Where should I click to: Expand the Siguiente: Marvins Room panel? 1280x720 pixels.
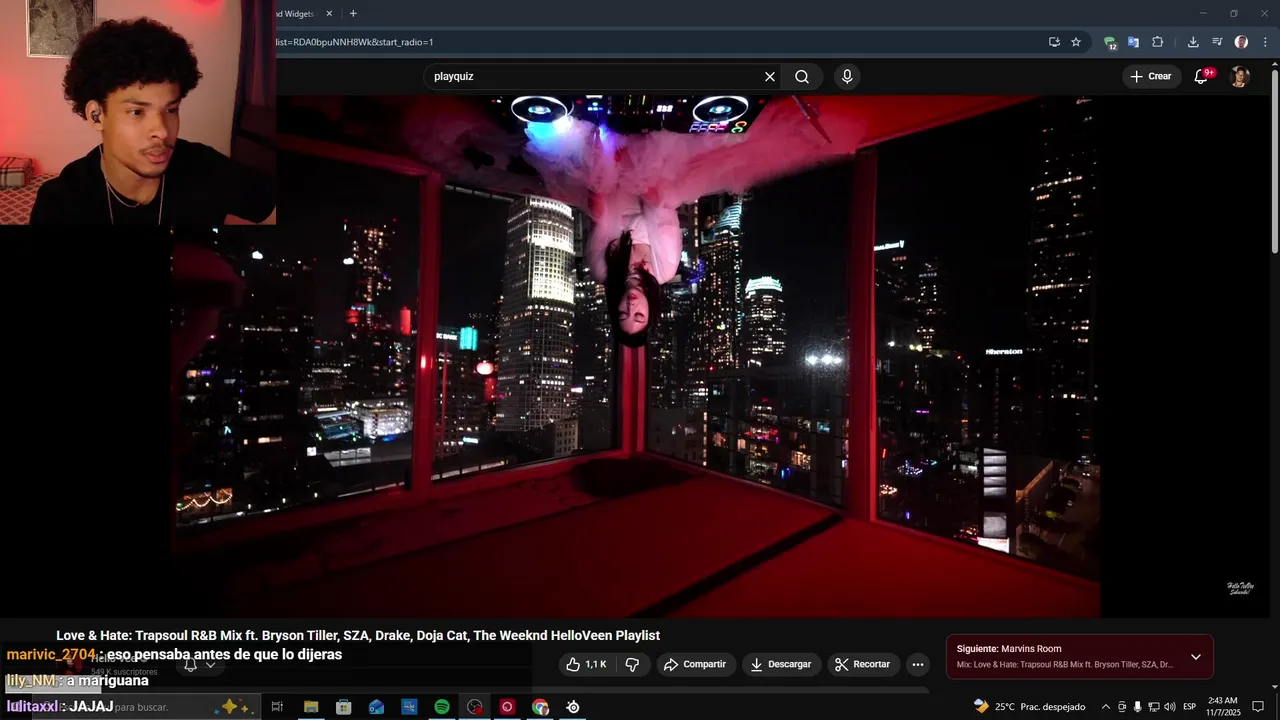point(1195,657)
